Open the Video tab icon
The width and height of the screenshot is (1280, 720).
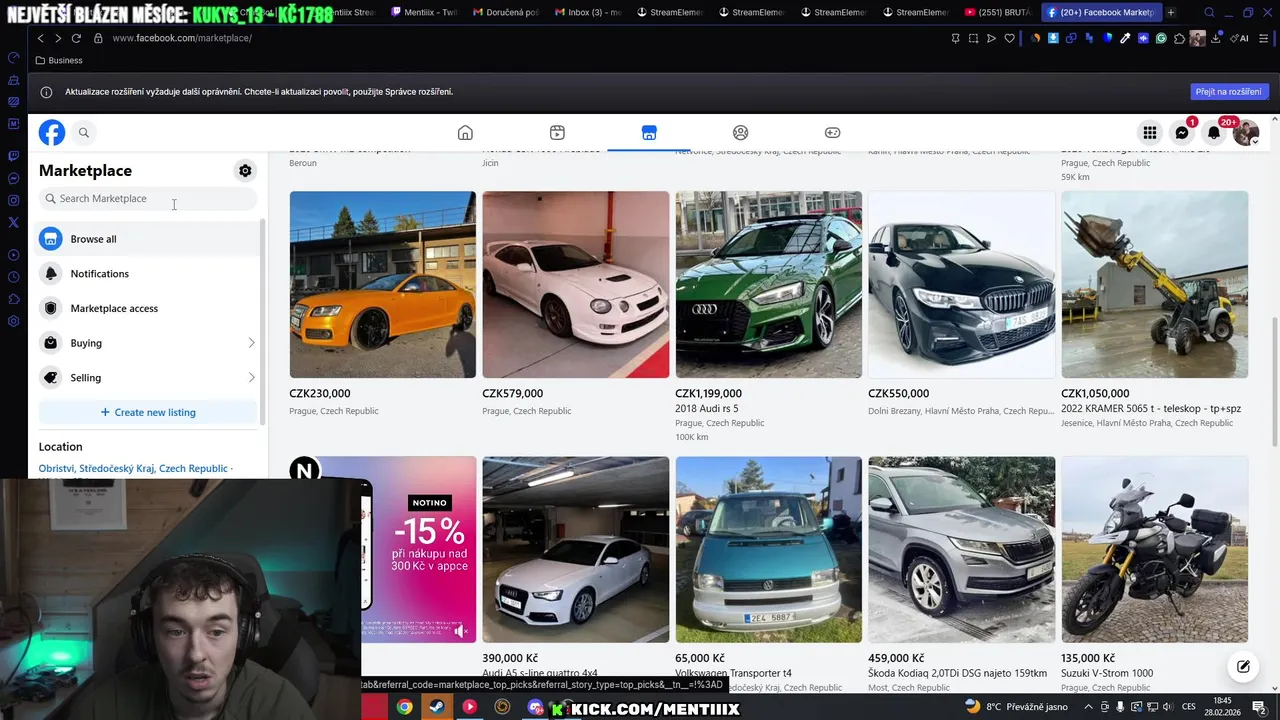click(x=557, y=132)
